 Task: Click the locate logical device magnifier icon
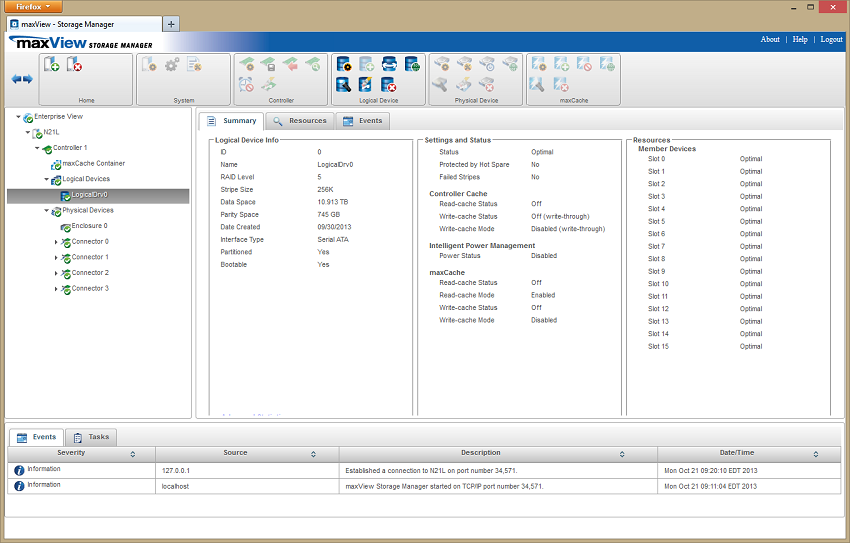click(x=344, y=85)
